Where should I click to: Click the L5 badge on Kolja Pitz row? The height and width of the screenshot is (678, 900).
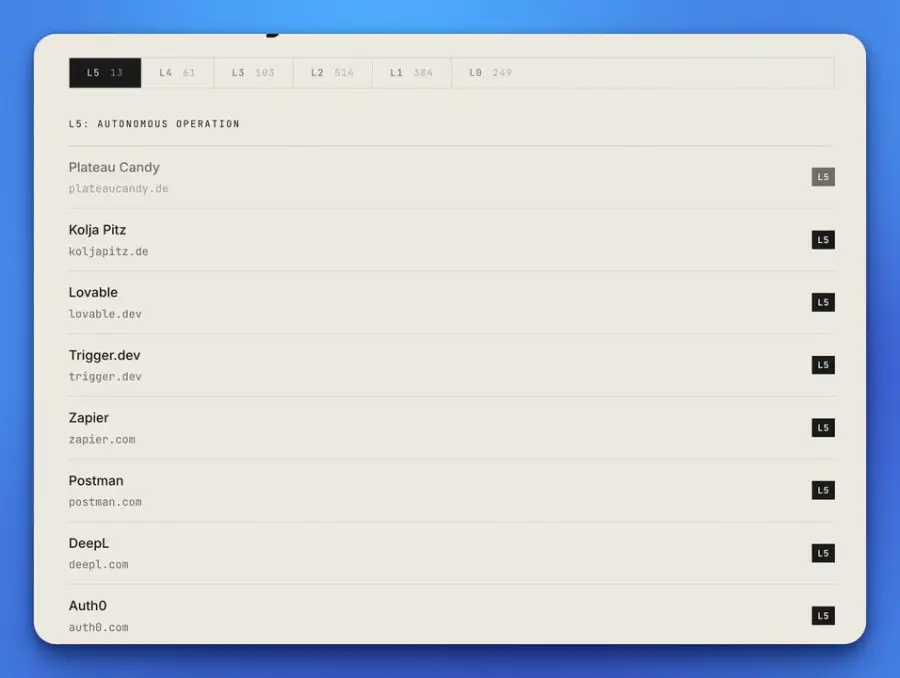[x=823, y=240]
